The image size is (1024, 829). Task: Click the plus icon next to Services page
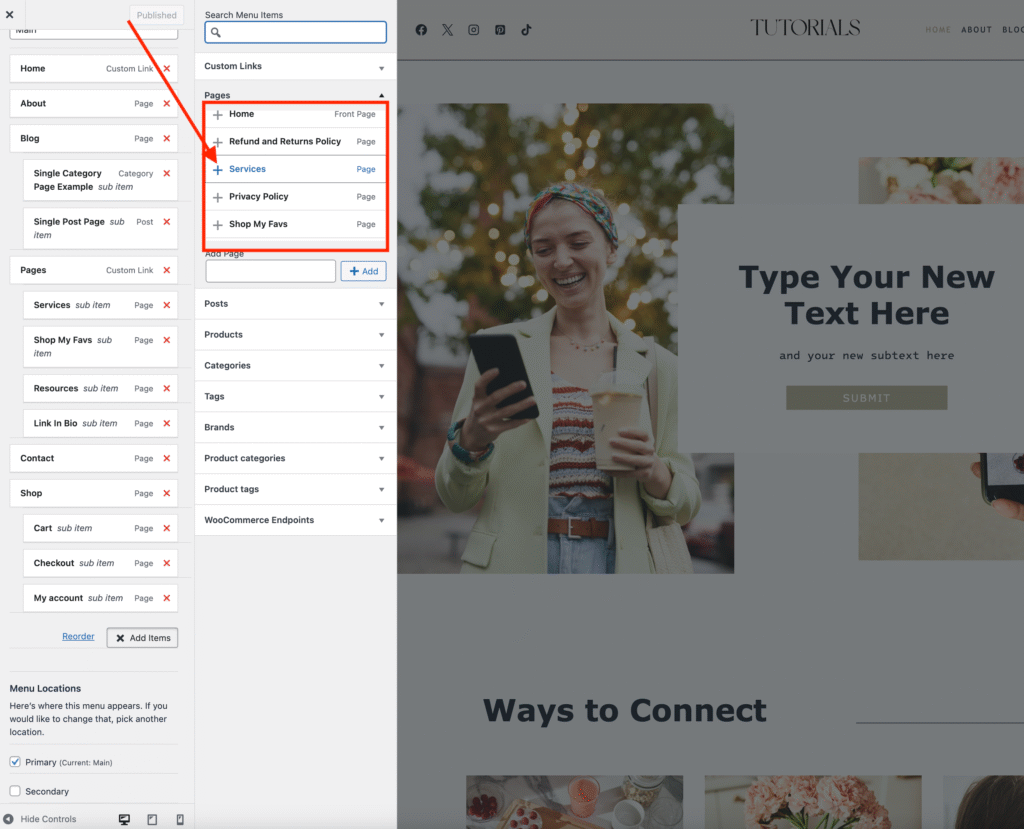coord(218,170)
